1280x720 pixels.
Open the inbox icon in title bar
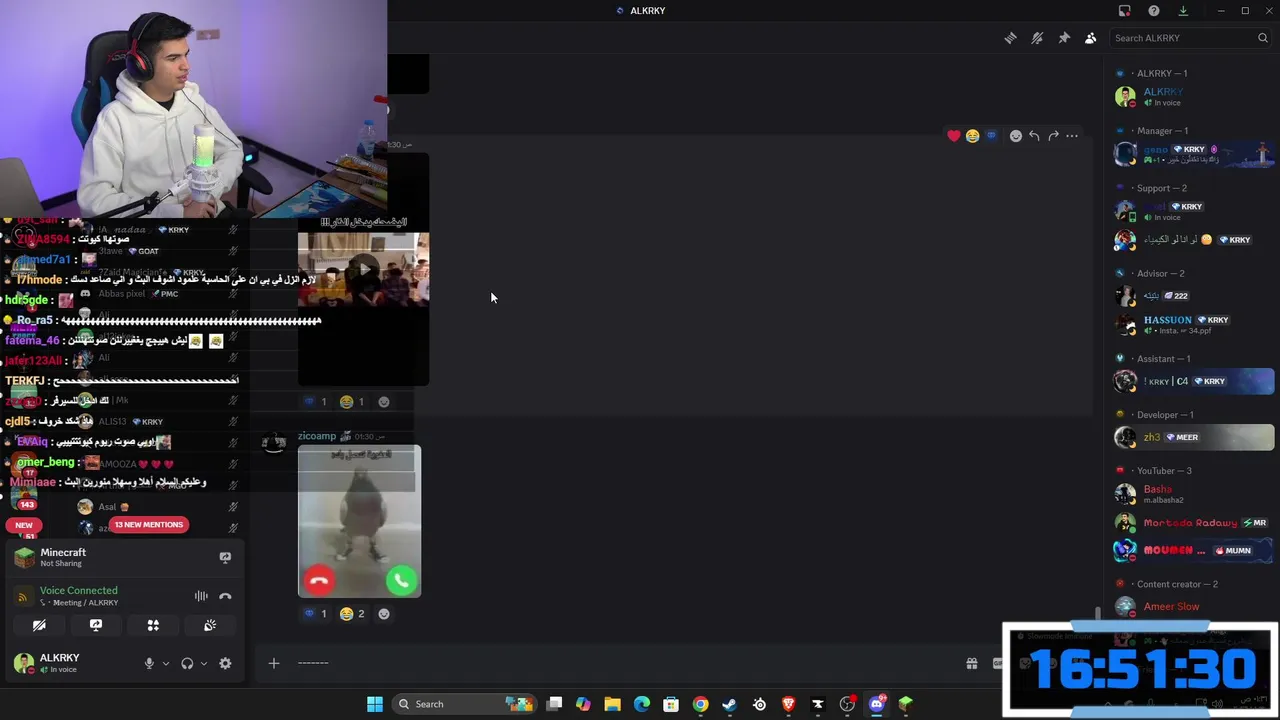tap(1125, 11)
